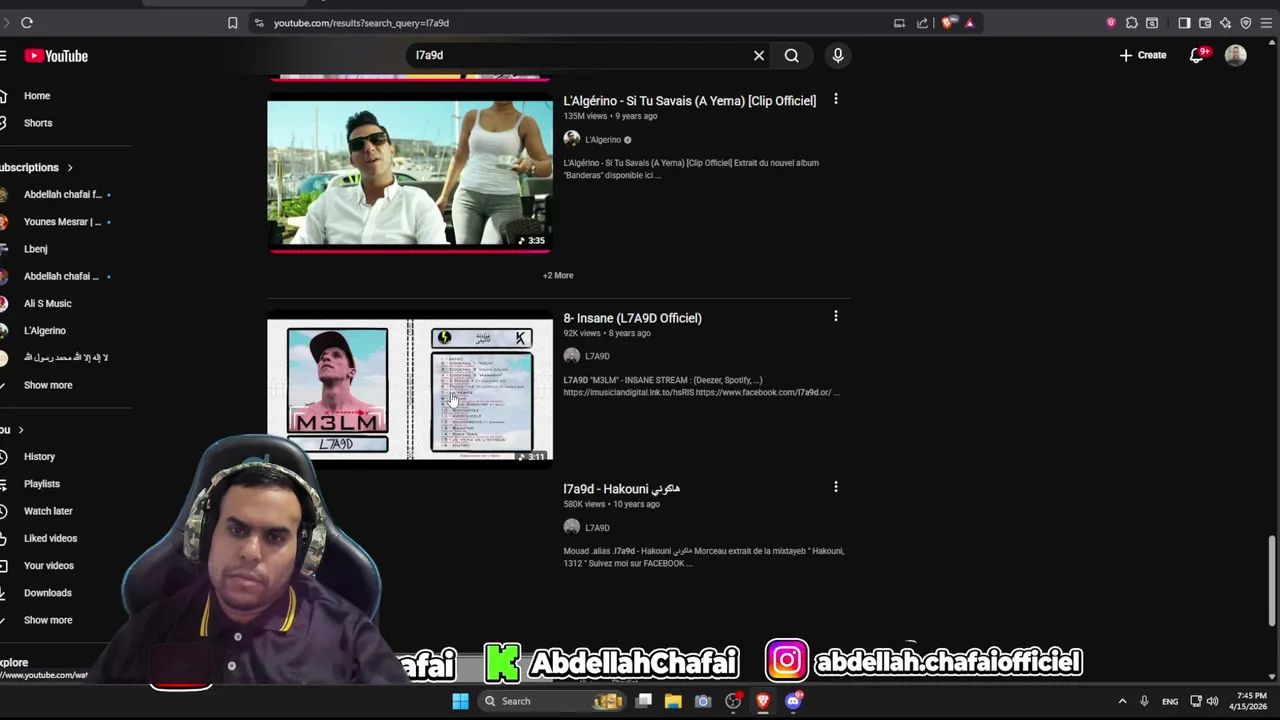The image size is (1280, 720).
Task: Open l7a9d - Hakouni video title
Action: (621, 489)
